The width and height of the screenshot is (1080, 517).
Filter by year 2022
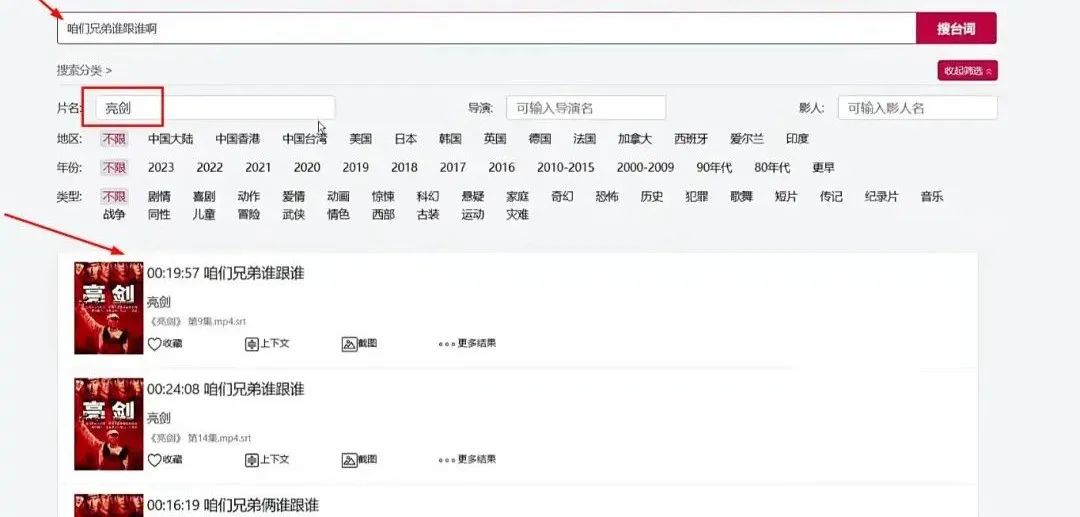tap(209, 167)
